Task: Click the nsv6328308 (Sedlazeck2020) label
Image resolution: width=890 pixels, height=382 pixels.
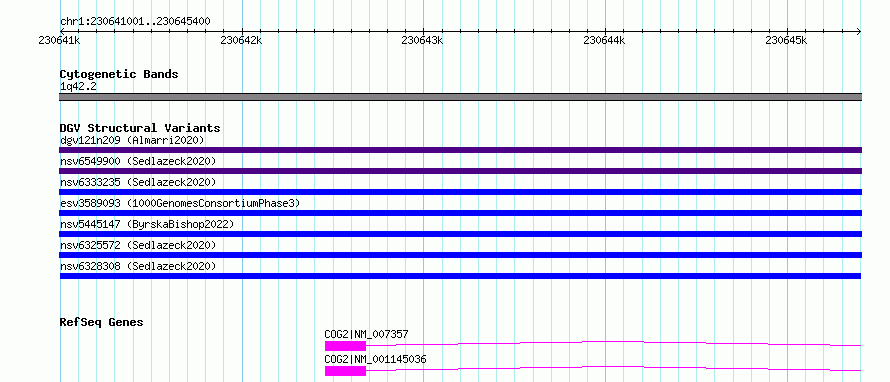Action: 138,266
